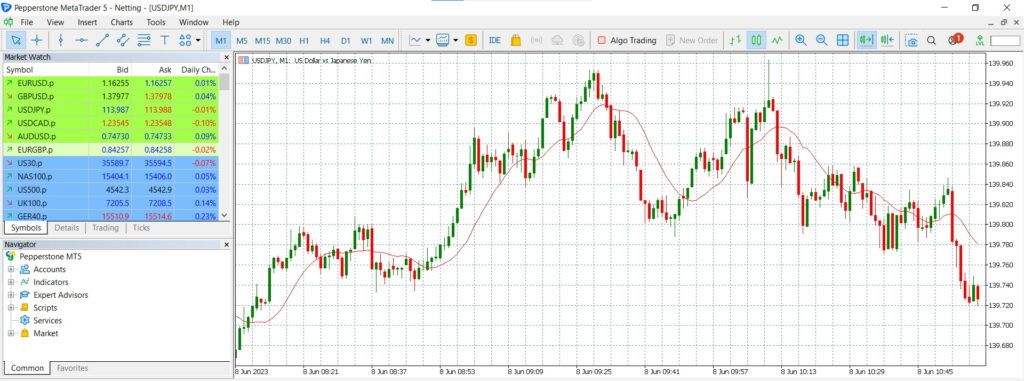This screenshot has width=1024, height=381.
Task: Expand the Expert Advisors tree node
Action: (10, 295)
